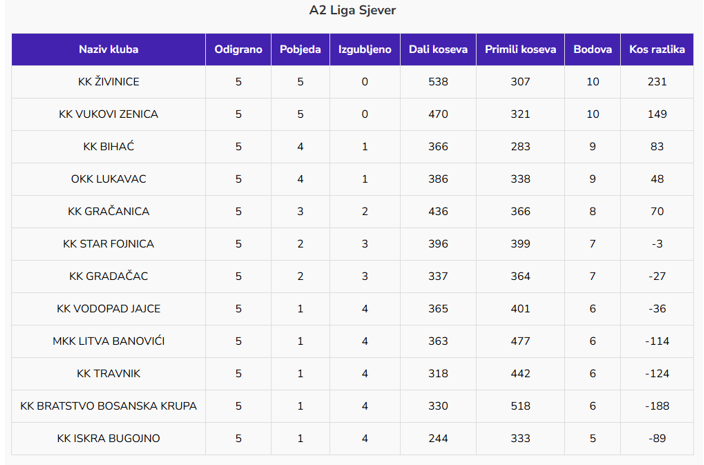Viewport: 704px width, 465px height.
Task: Click the KK ISKRA BUGOJNO club name
Action: [x=108, y=438]
